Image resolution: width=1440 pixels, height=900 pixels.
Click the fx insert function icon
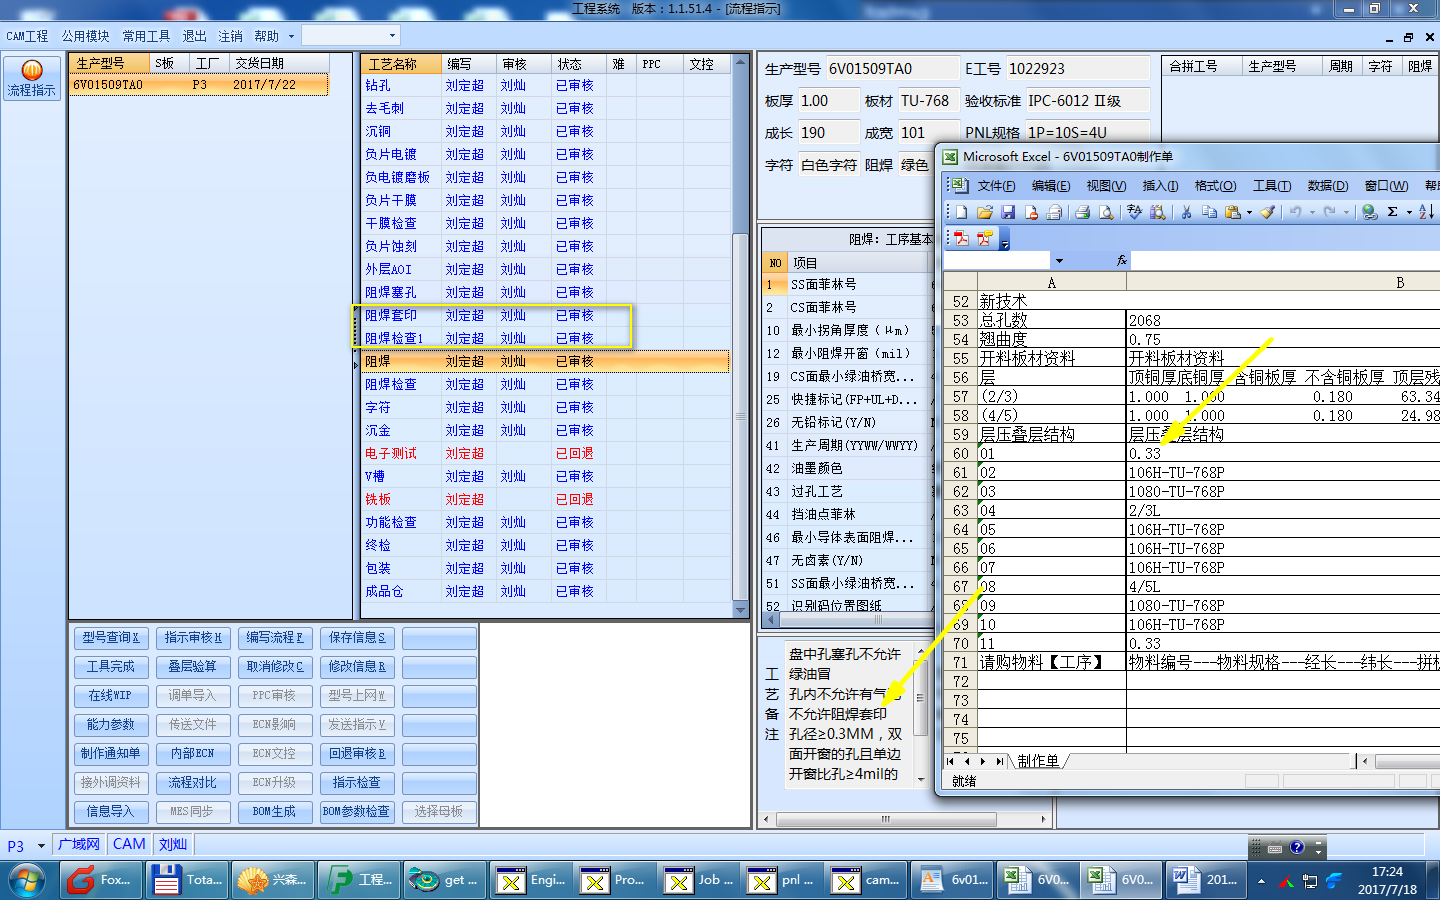click(1122, 260)
